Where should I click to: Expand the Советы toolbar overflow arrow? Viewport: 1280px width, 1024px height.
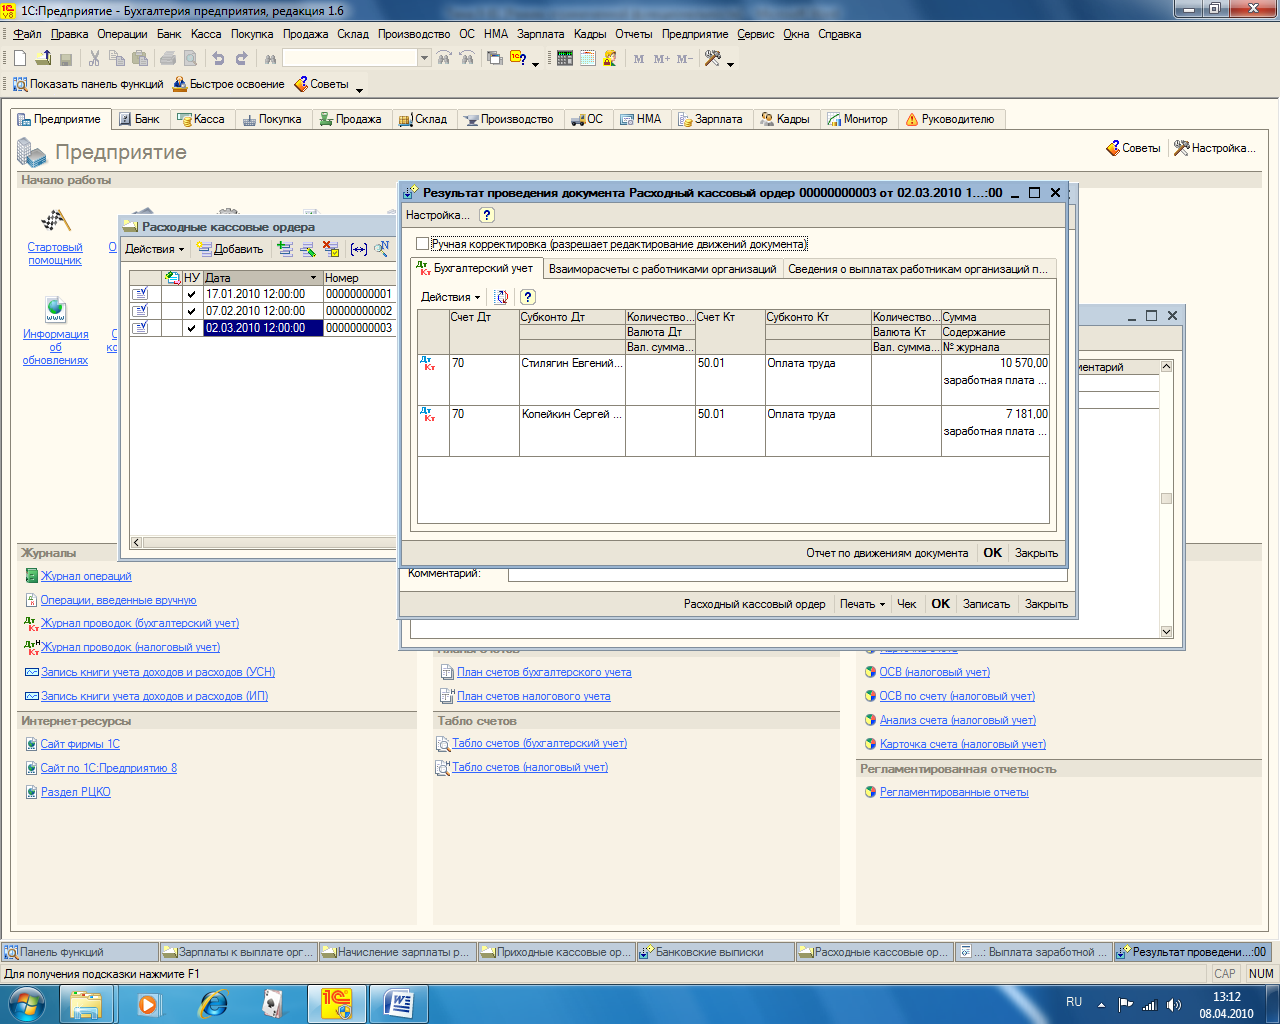(360, 90)
